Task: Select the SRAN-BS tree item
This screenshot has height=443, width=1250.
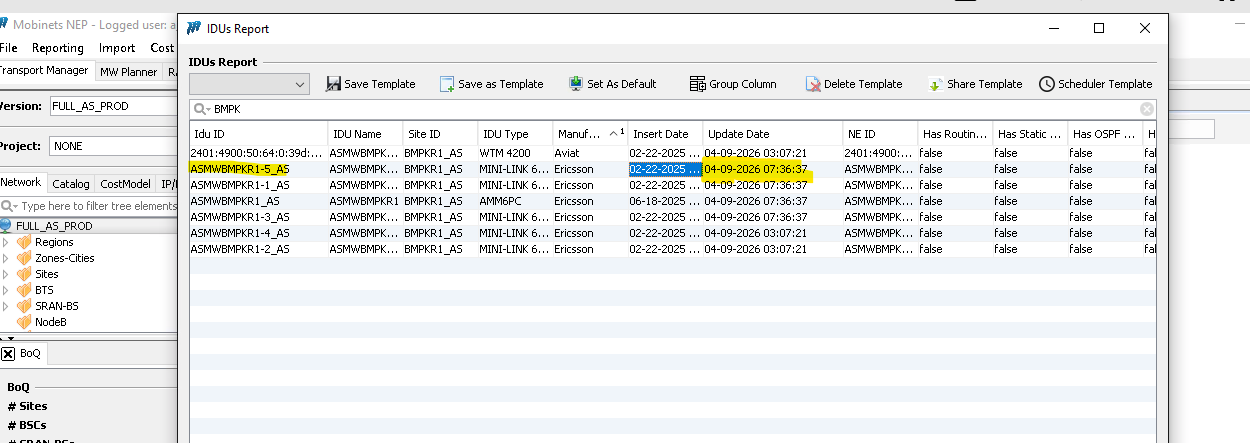Action: pos(58,306)
